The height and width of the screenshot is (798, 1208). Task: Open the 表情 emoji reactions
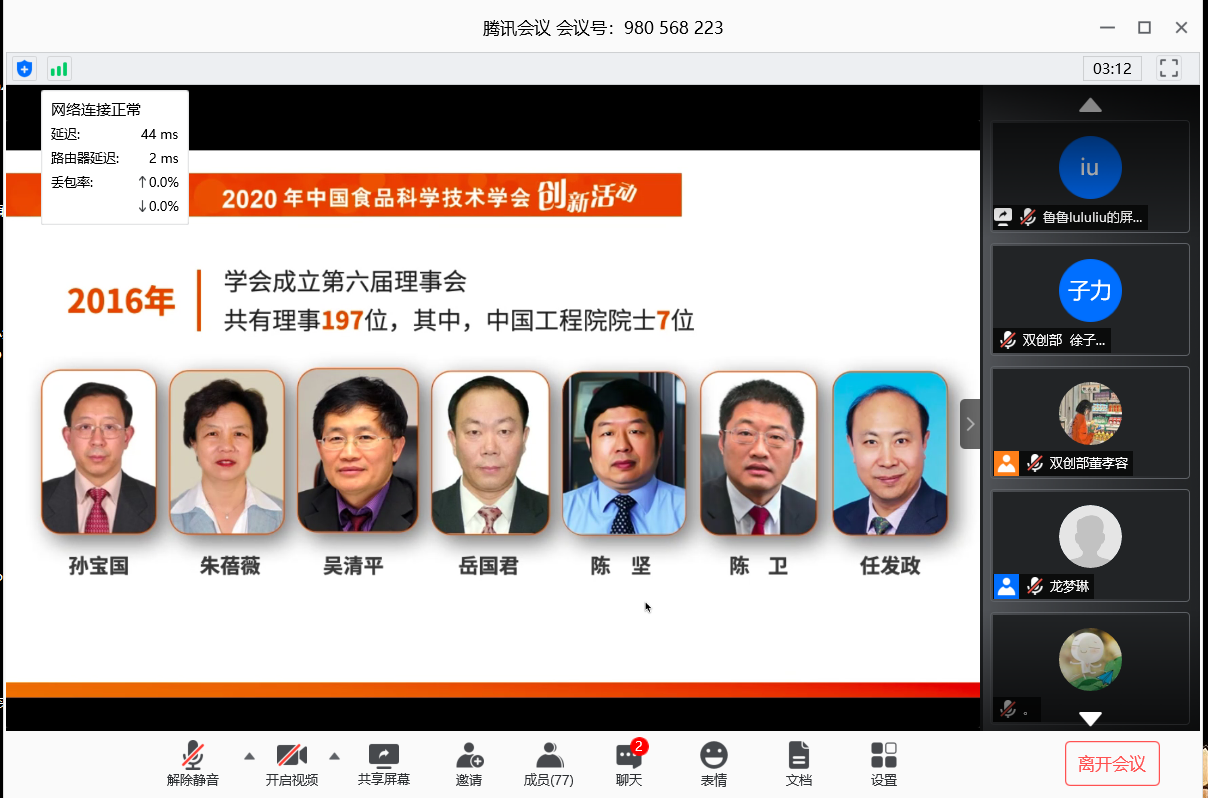pyautogui.click(x=713, y=764)
